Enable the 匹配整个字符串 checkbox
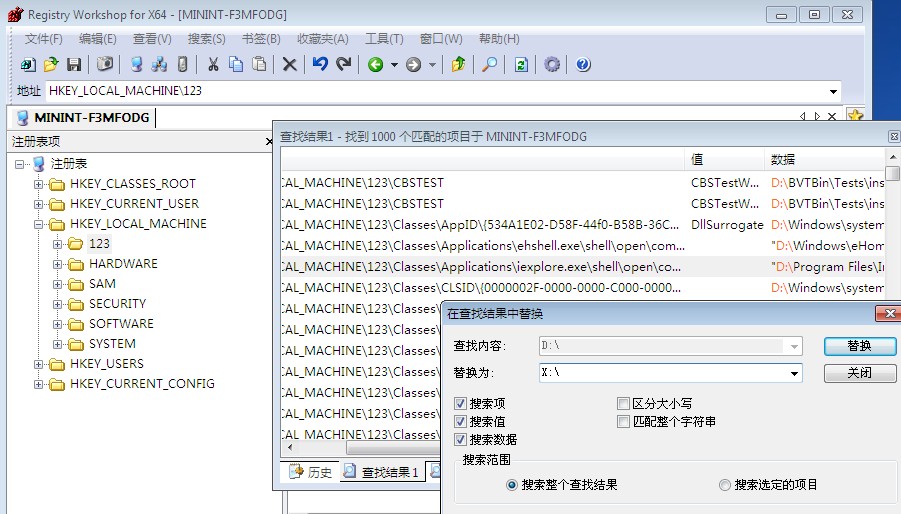Viewport: 901px width, 514px height. tap(623, 422)
